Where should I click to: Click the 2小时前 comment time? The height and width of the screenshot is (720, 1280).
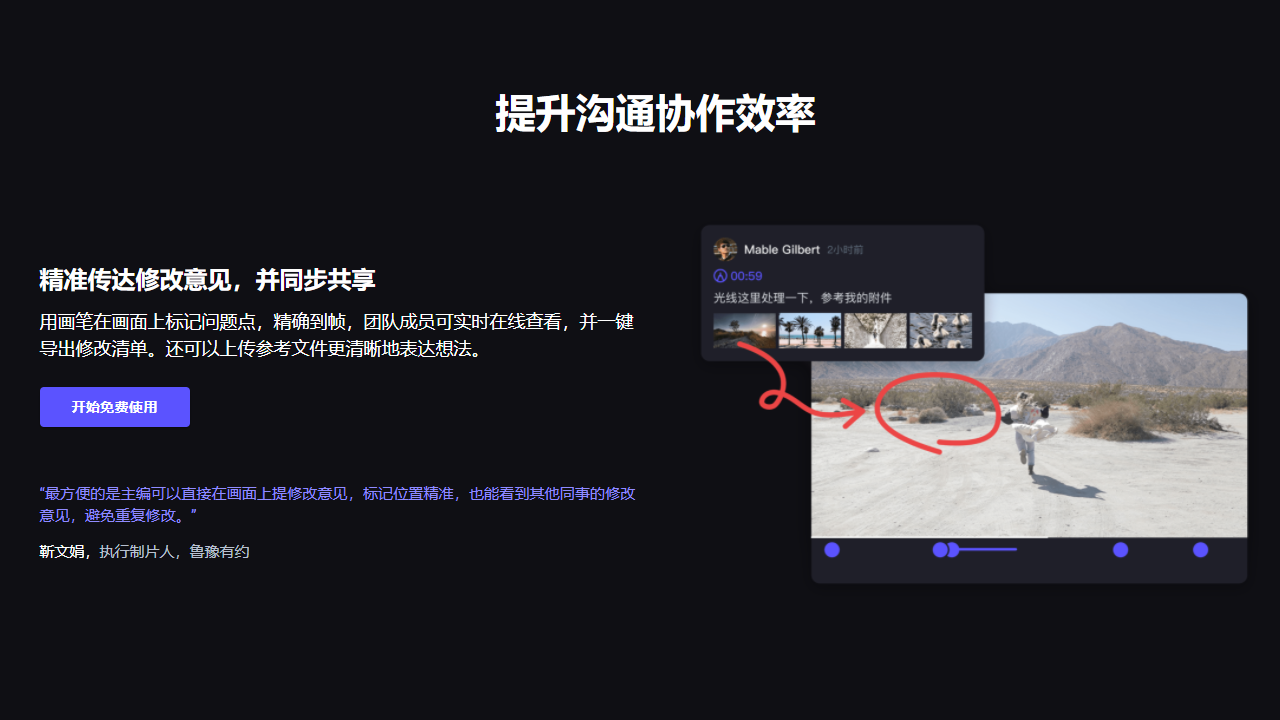pos(845,250)
